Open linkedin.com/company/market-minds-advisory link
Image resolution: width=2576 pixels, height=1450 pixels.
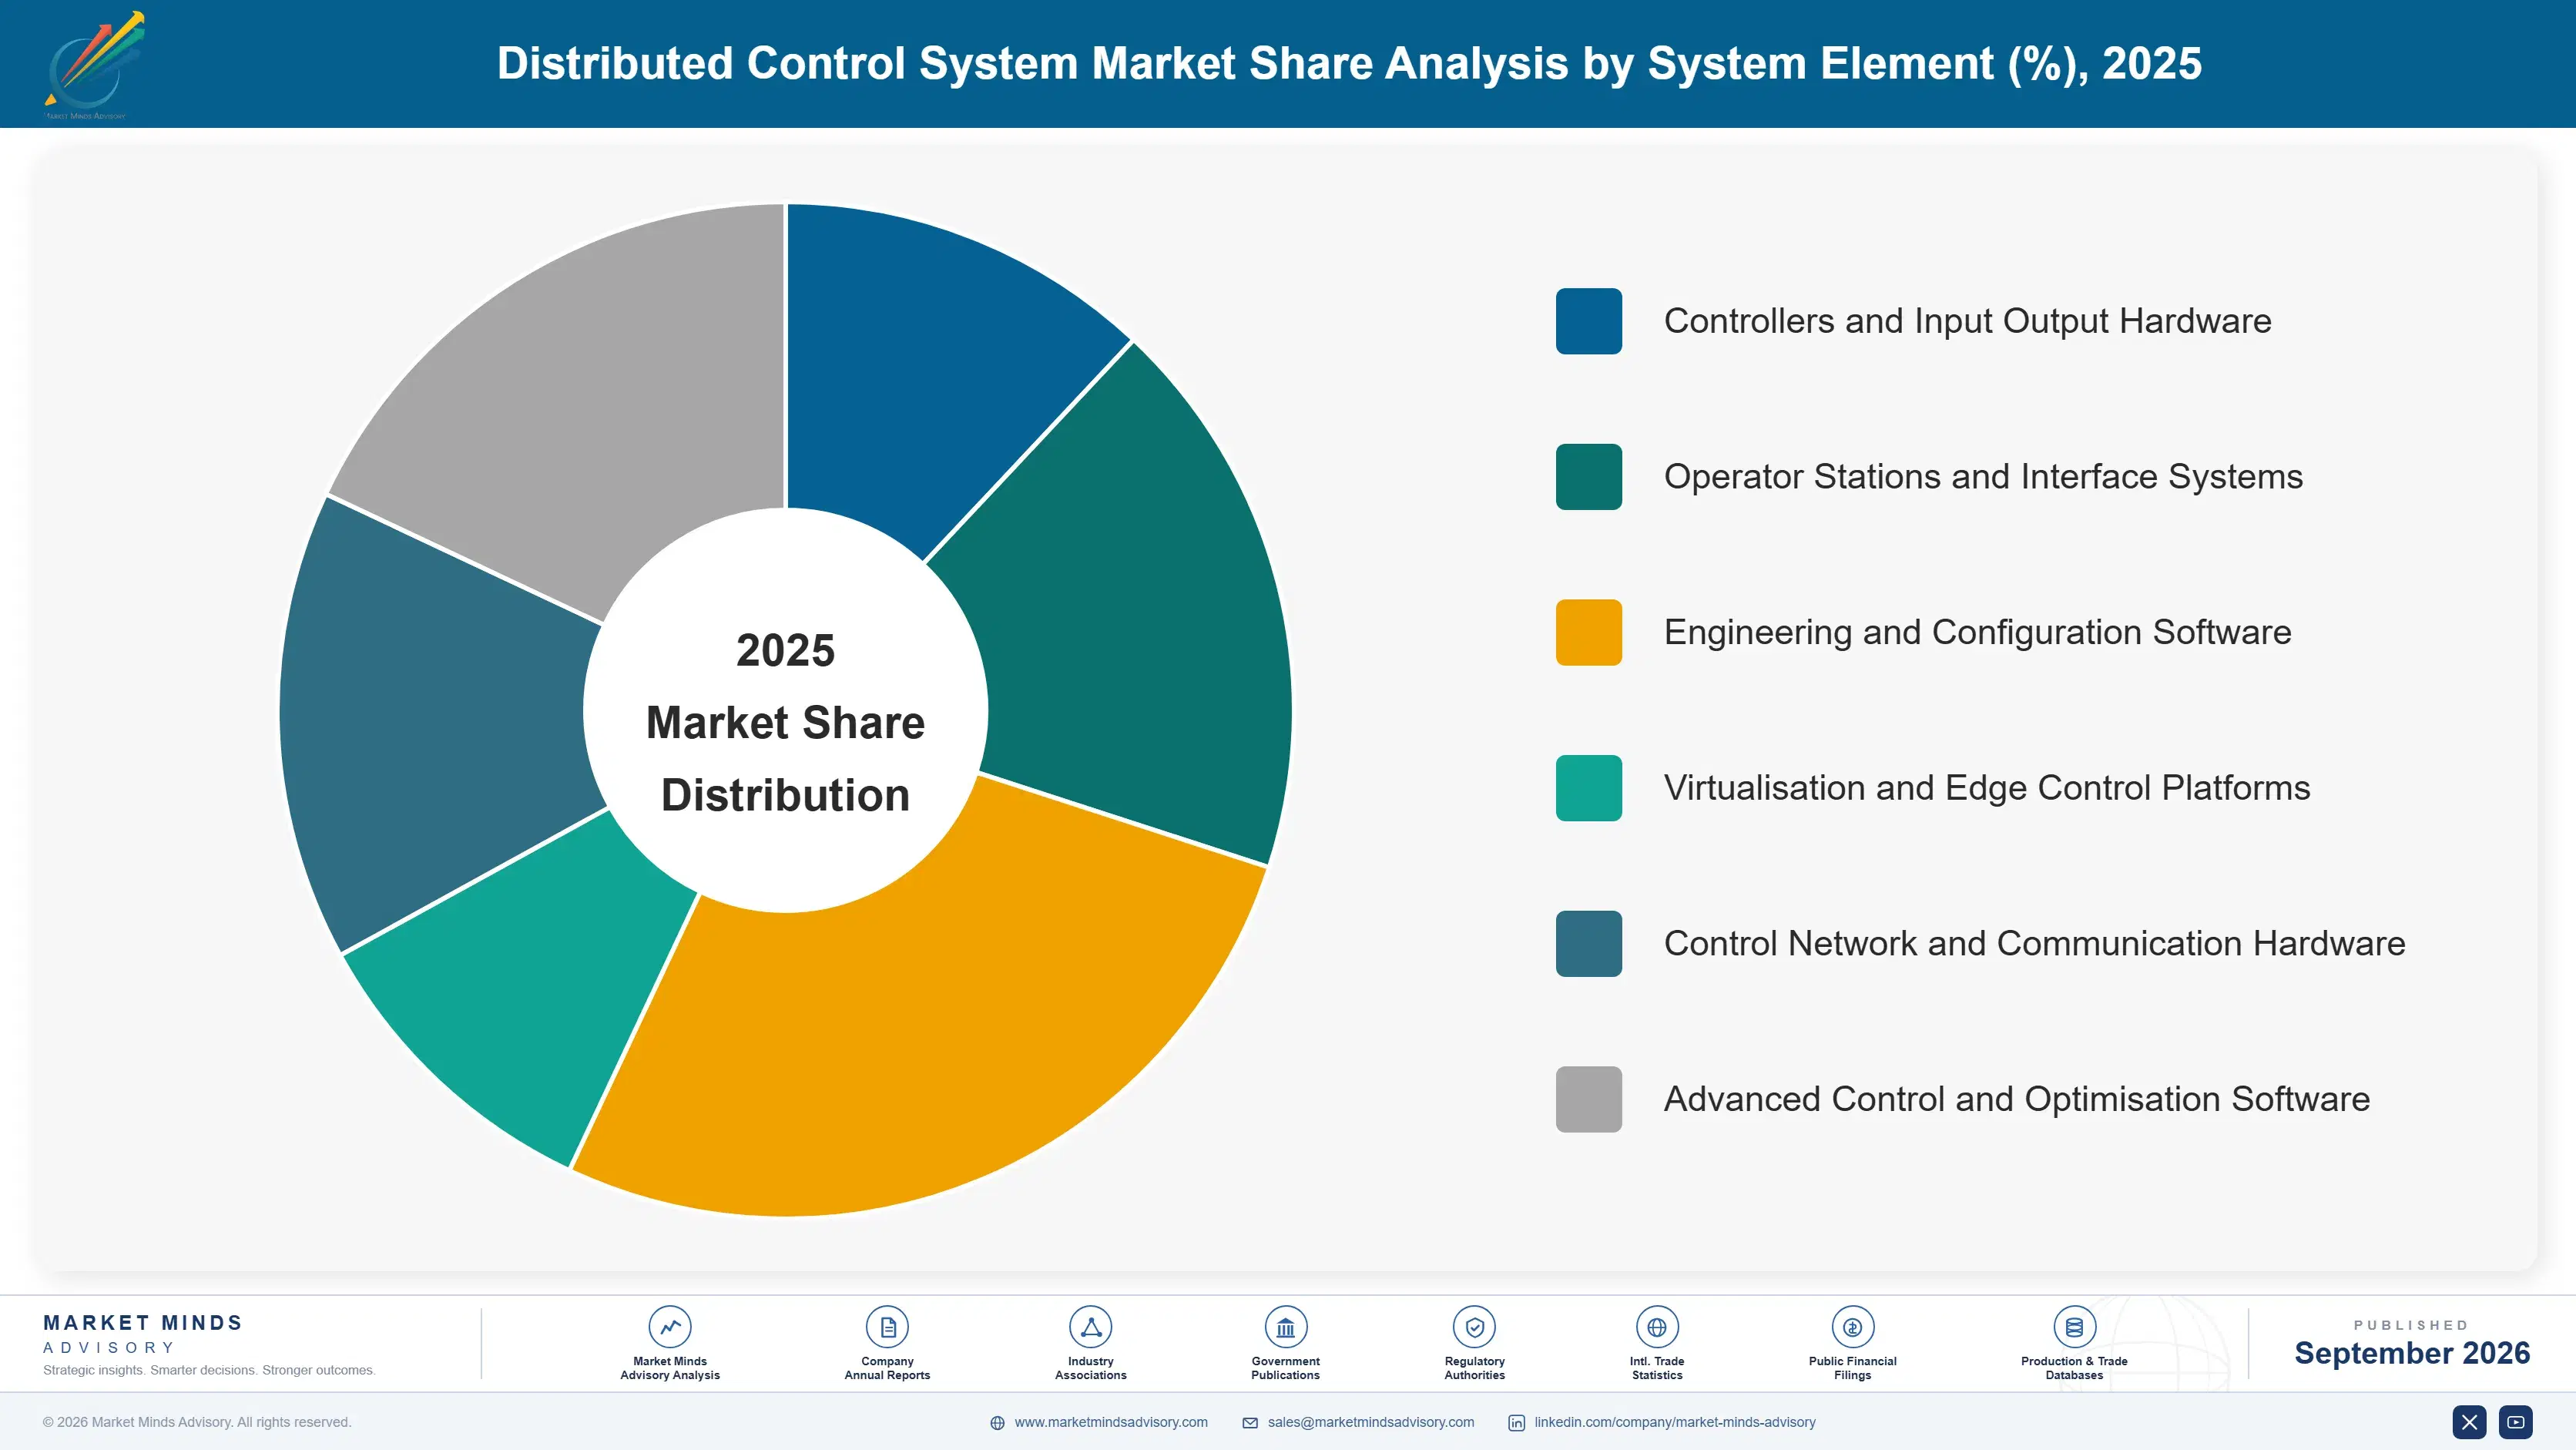pyautogui.click(x=1675, y=1422)
